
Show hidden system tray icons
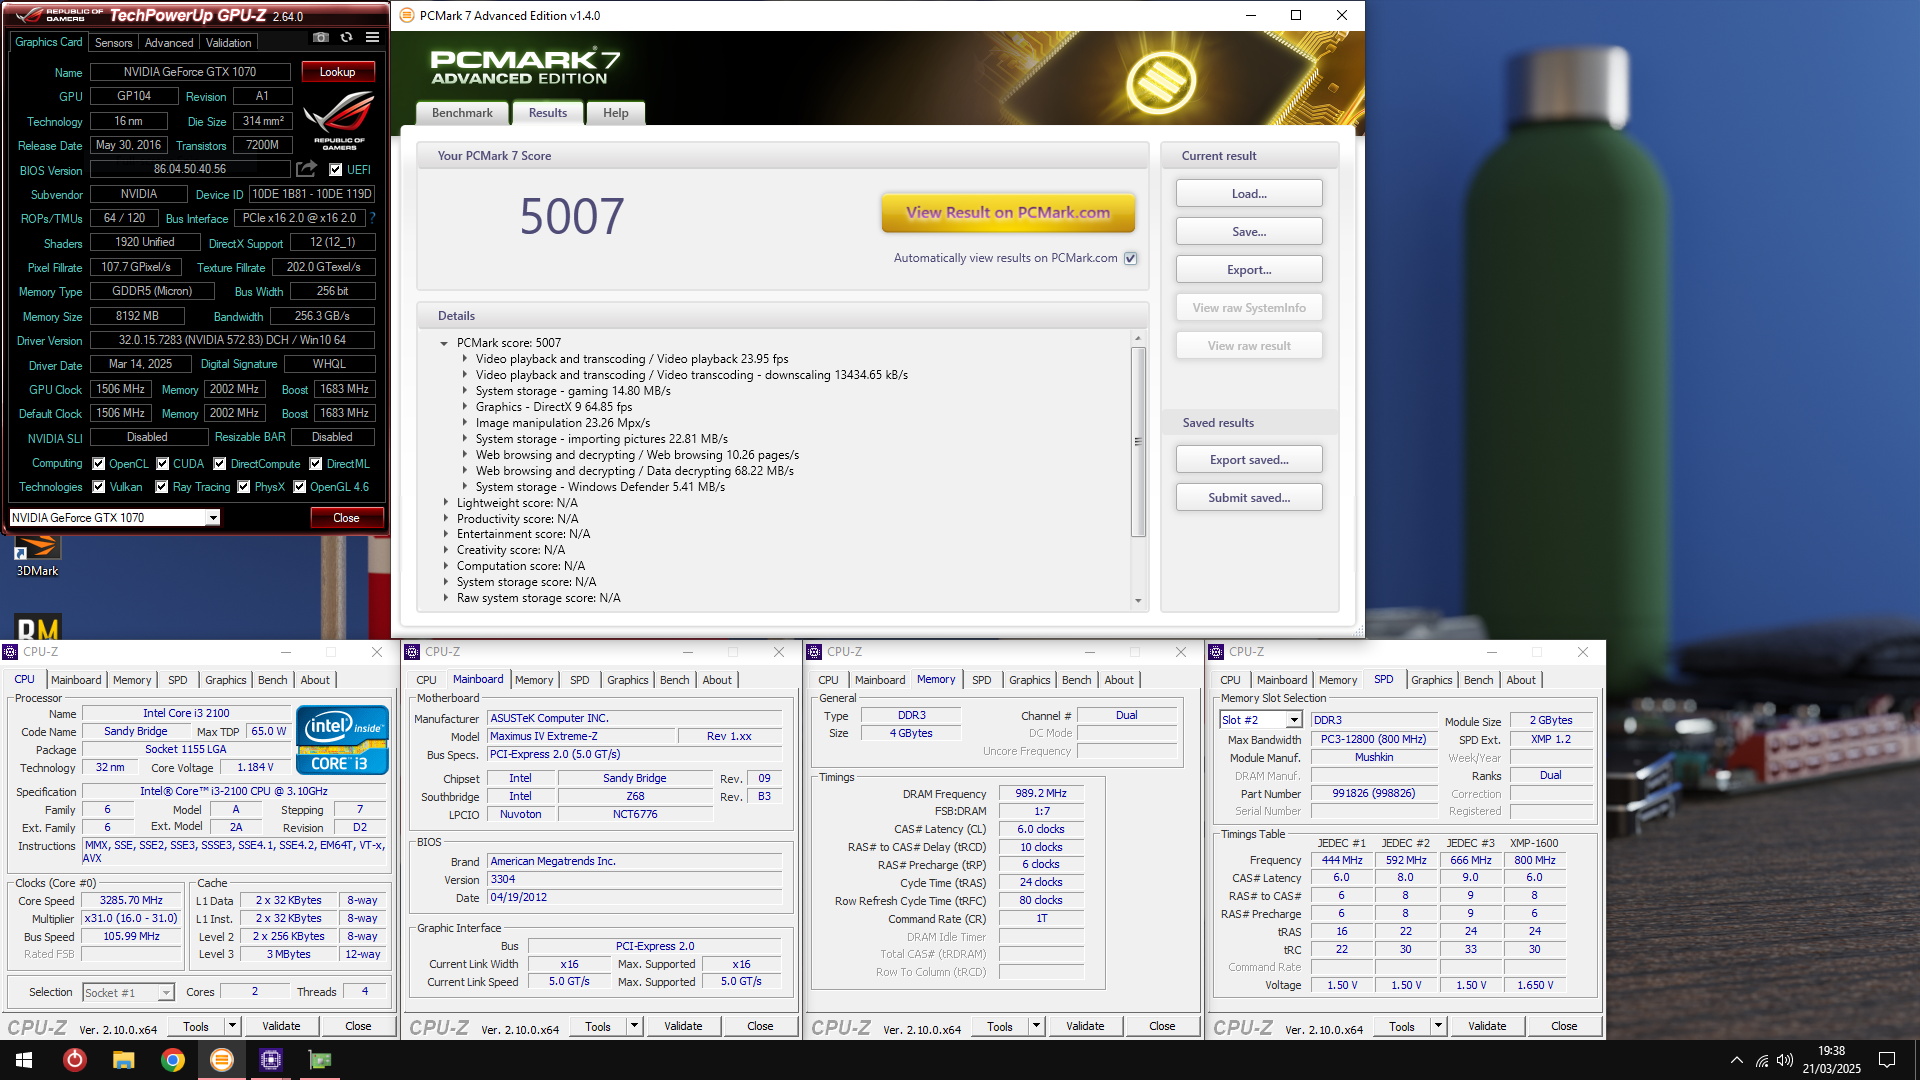click(x=1737, y=1060)
